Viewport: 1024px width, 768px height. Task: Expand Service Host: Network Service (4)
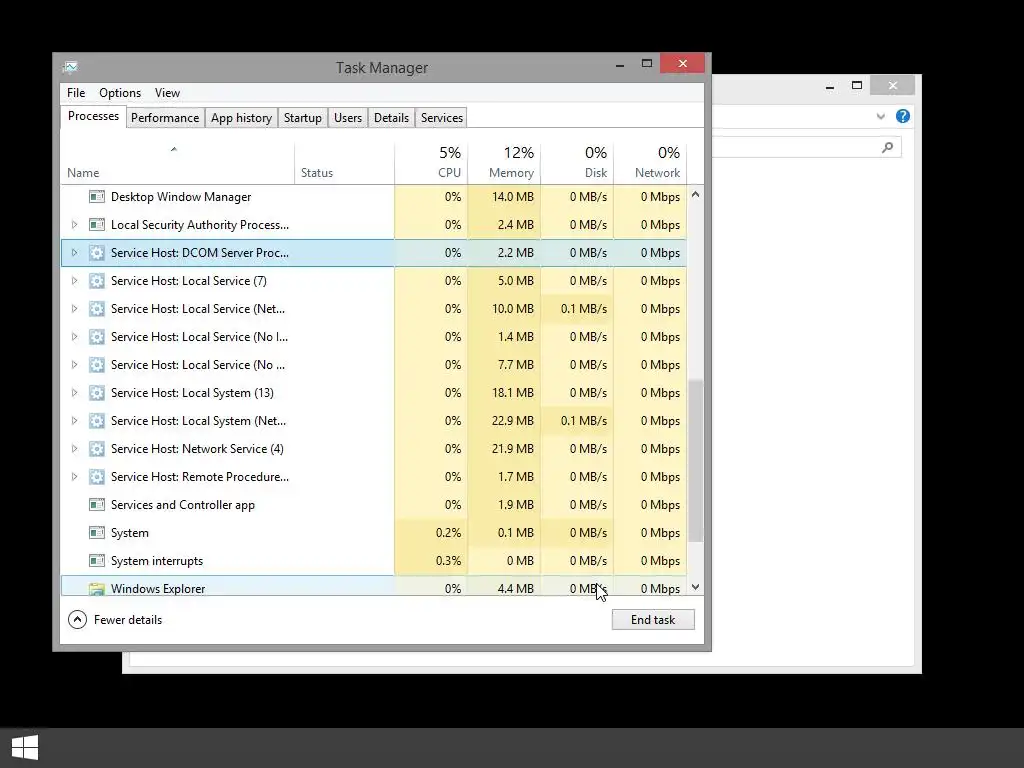point(74,449)
